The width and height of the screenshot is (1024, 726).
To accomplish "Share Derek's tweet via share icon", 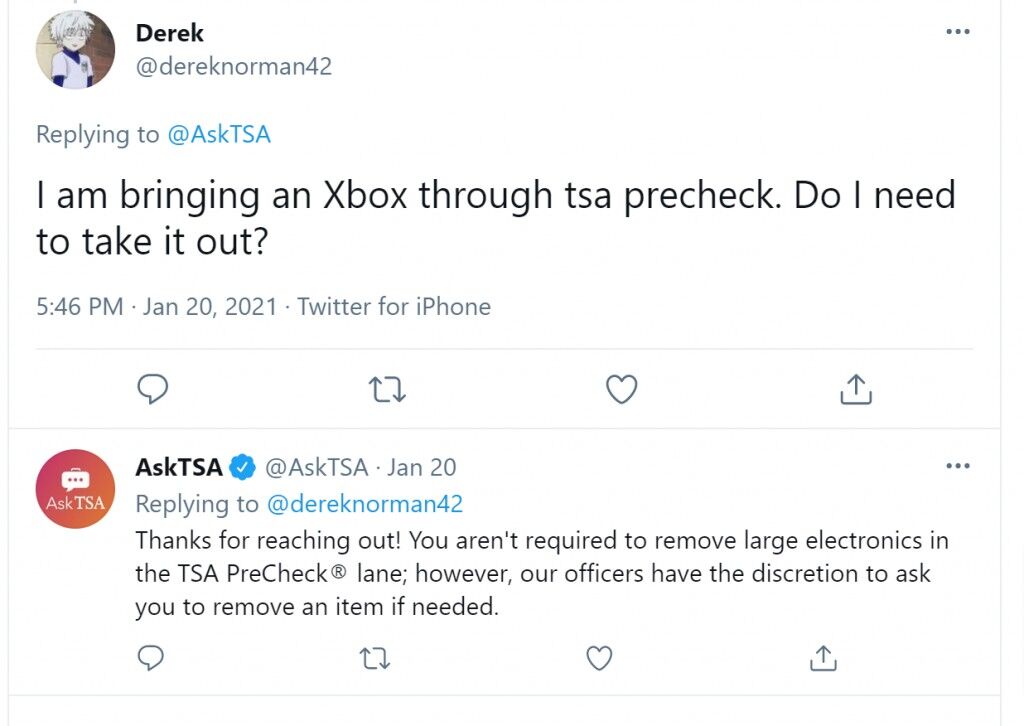I will coord(856,389).
